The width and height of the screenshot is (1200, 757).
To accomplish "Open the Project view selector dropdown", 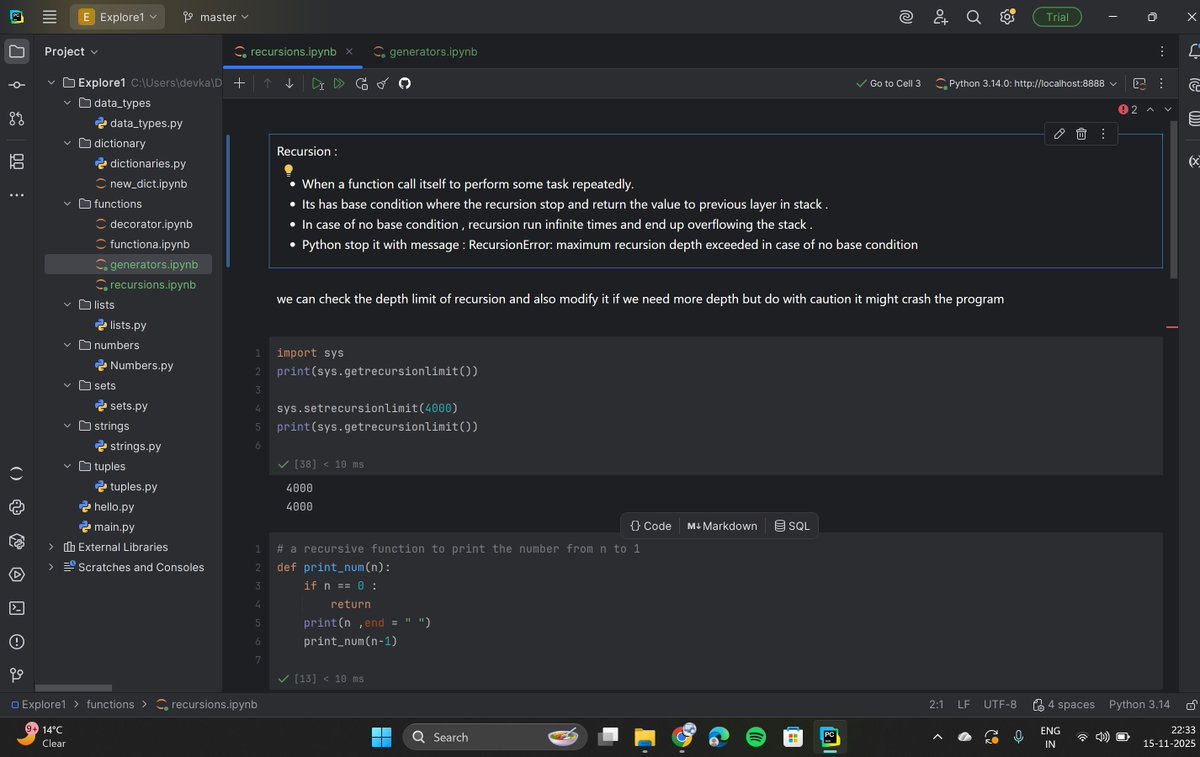I will point(71,51).
